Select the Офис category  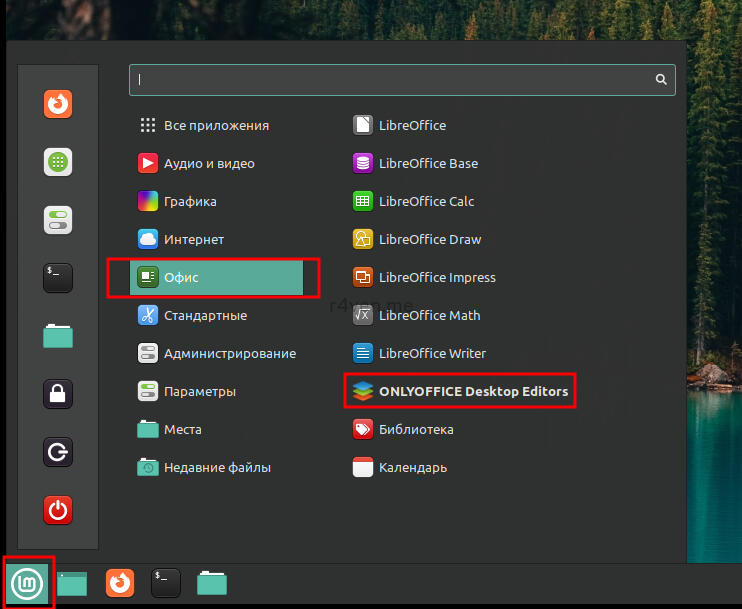point(215,277)
